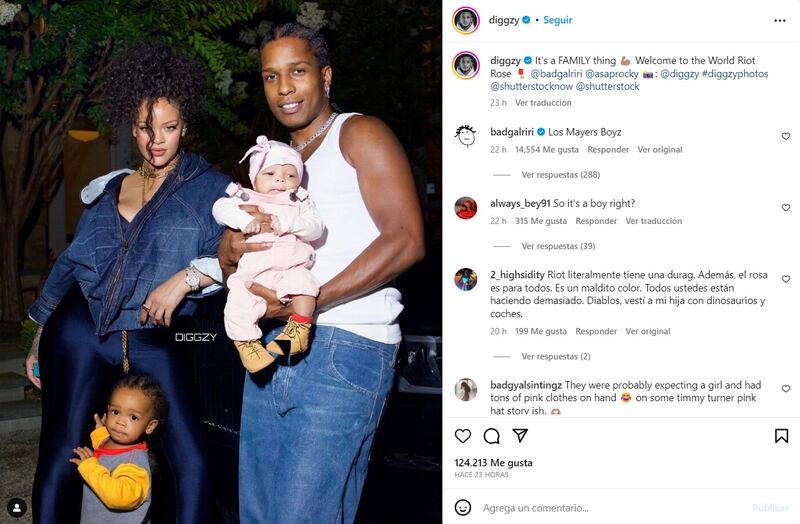Viewport: 800px width, 524px height.
Task: Like badgyalsintingz's comment heart
Action: tap(786, 389)
